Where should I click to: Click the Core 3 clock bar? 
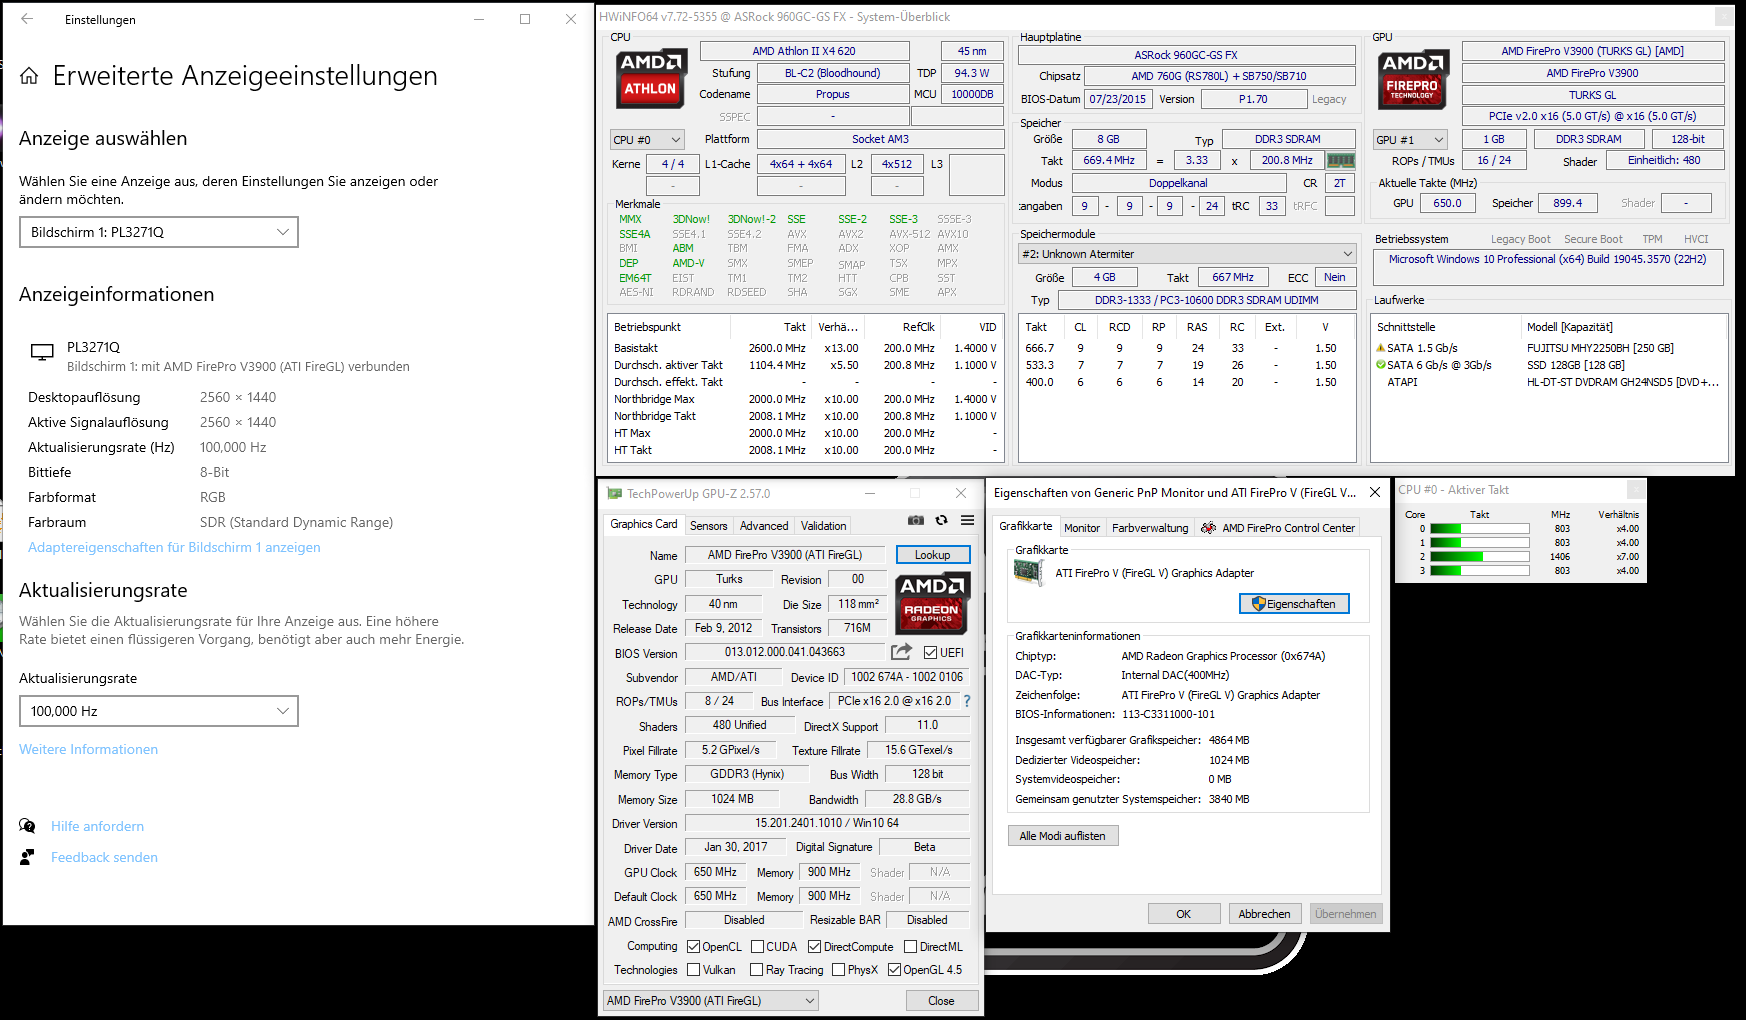[x=1480, y=571]
